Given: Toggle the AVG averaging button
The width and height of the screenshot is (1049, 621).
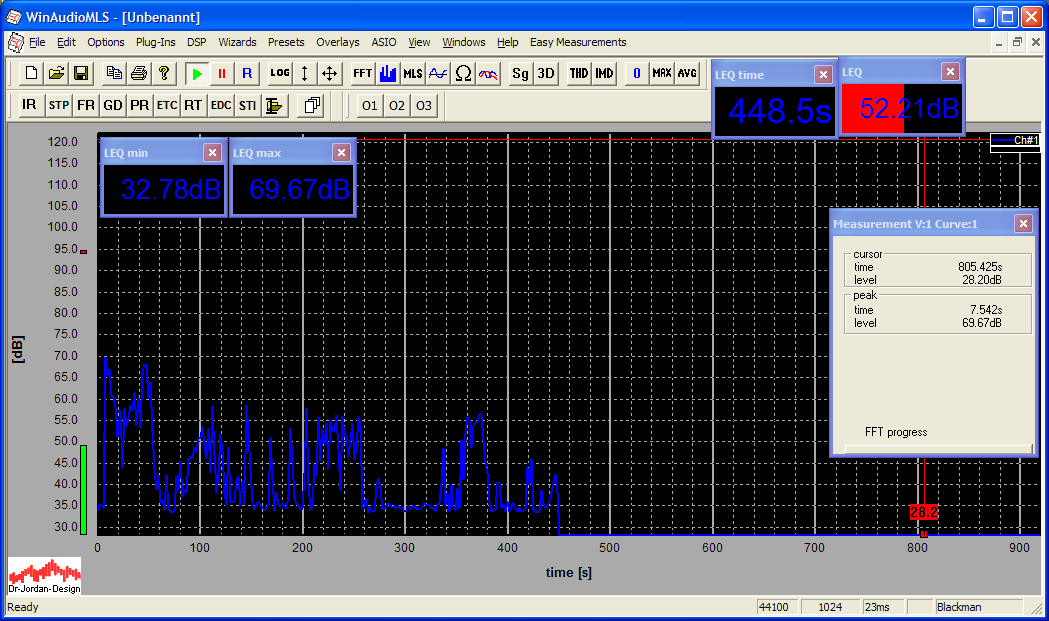Looking at the screenshot, I should pyautogui.click(x=687, y=74).
